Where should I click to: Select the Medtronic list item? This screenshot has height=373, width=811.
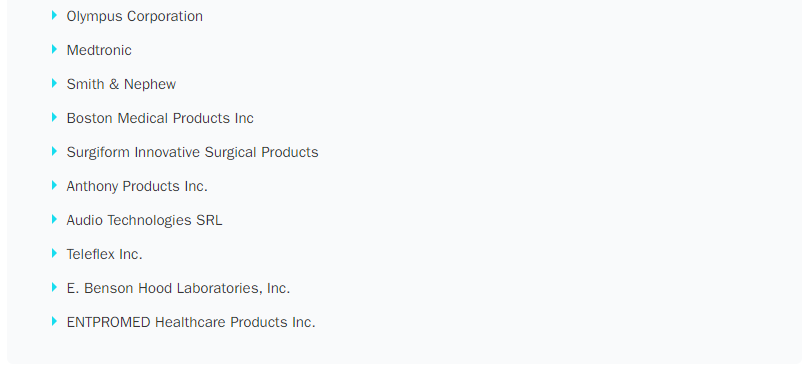pyautogui.click(x=99, y=50)
